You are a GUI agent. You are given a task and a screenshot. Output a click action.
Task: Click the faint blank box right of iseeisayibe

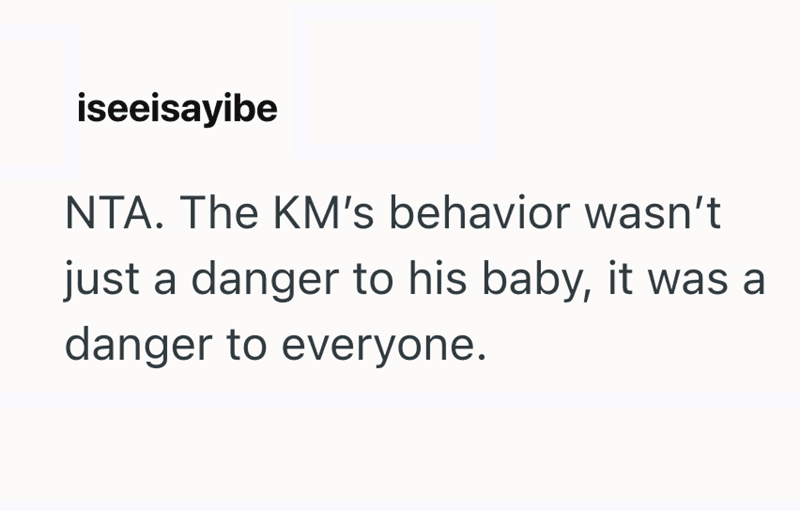coord(393,82)
